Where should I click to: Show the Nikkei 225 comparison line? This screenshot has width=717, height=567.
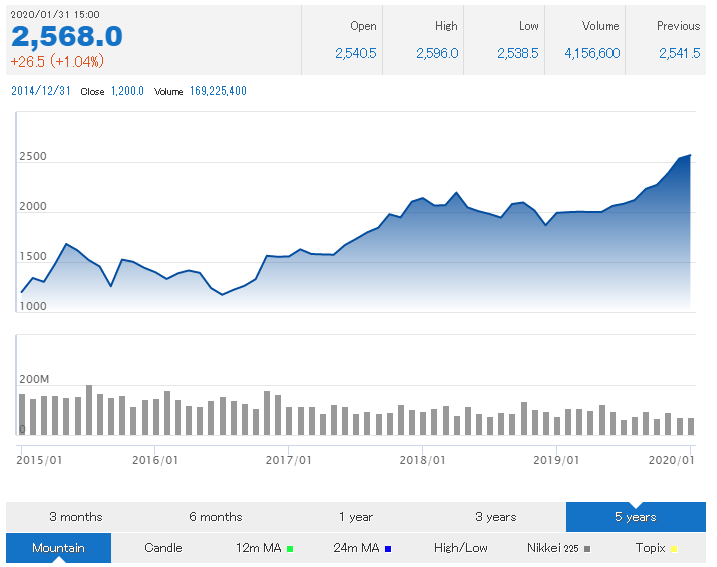553,548
